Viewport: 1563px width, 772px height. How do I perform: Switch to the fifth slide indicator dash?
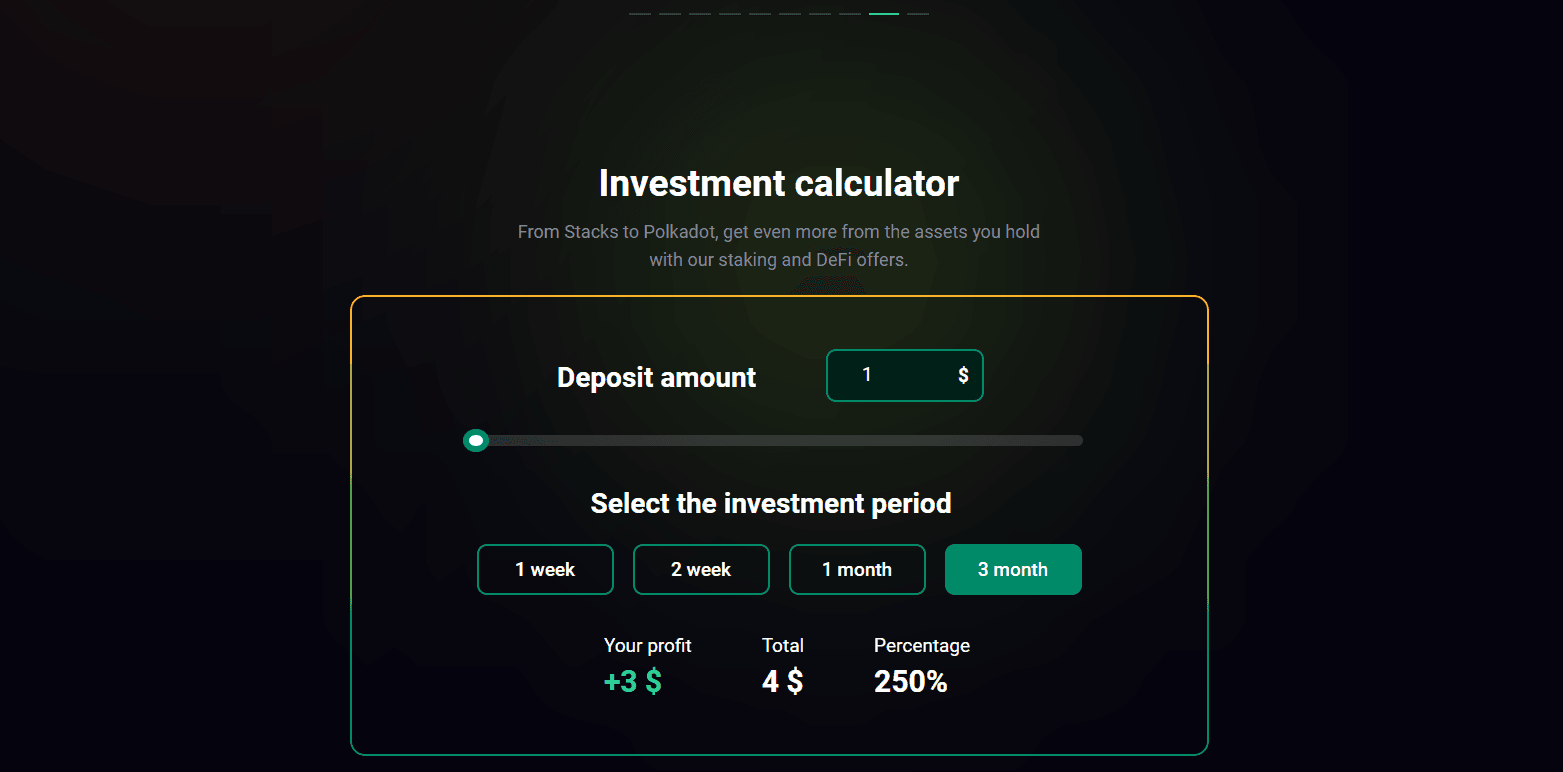760,14
